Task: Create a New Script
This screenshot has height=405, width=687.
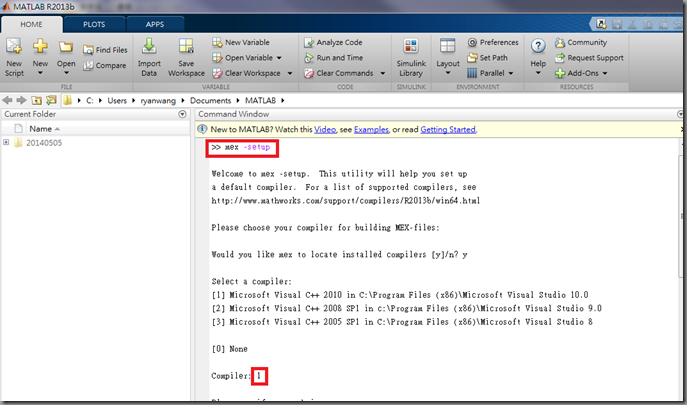Action: [14, 58]
